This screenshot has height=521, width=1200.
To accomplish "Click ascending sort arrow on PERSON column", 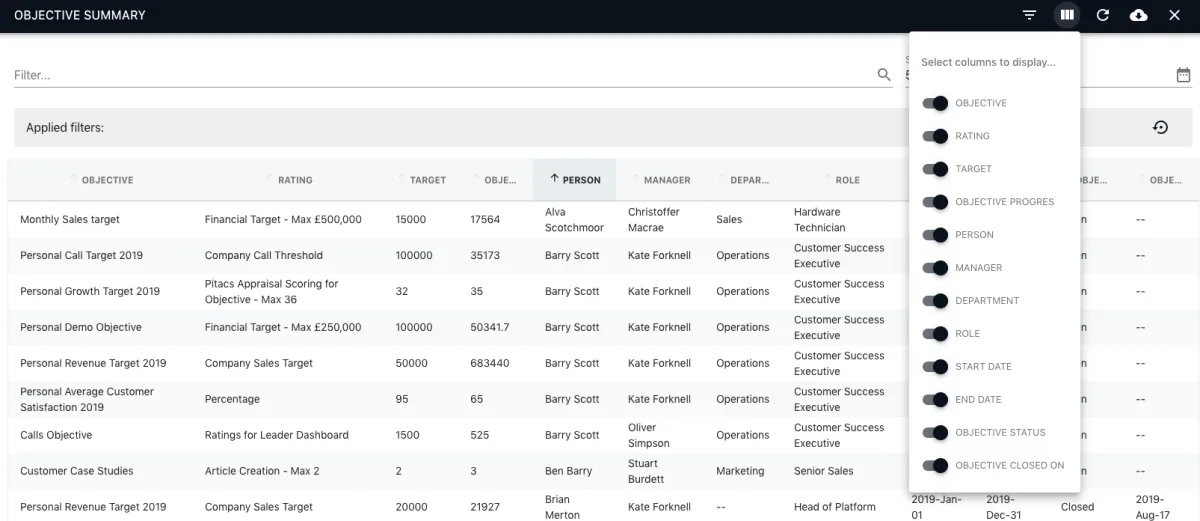I will pos(554,180).
